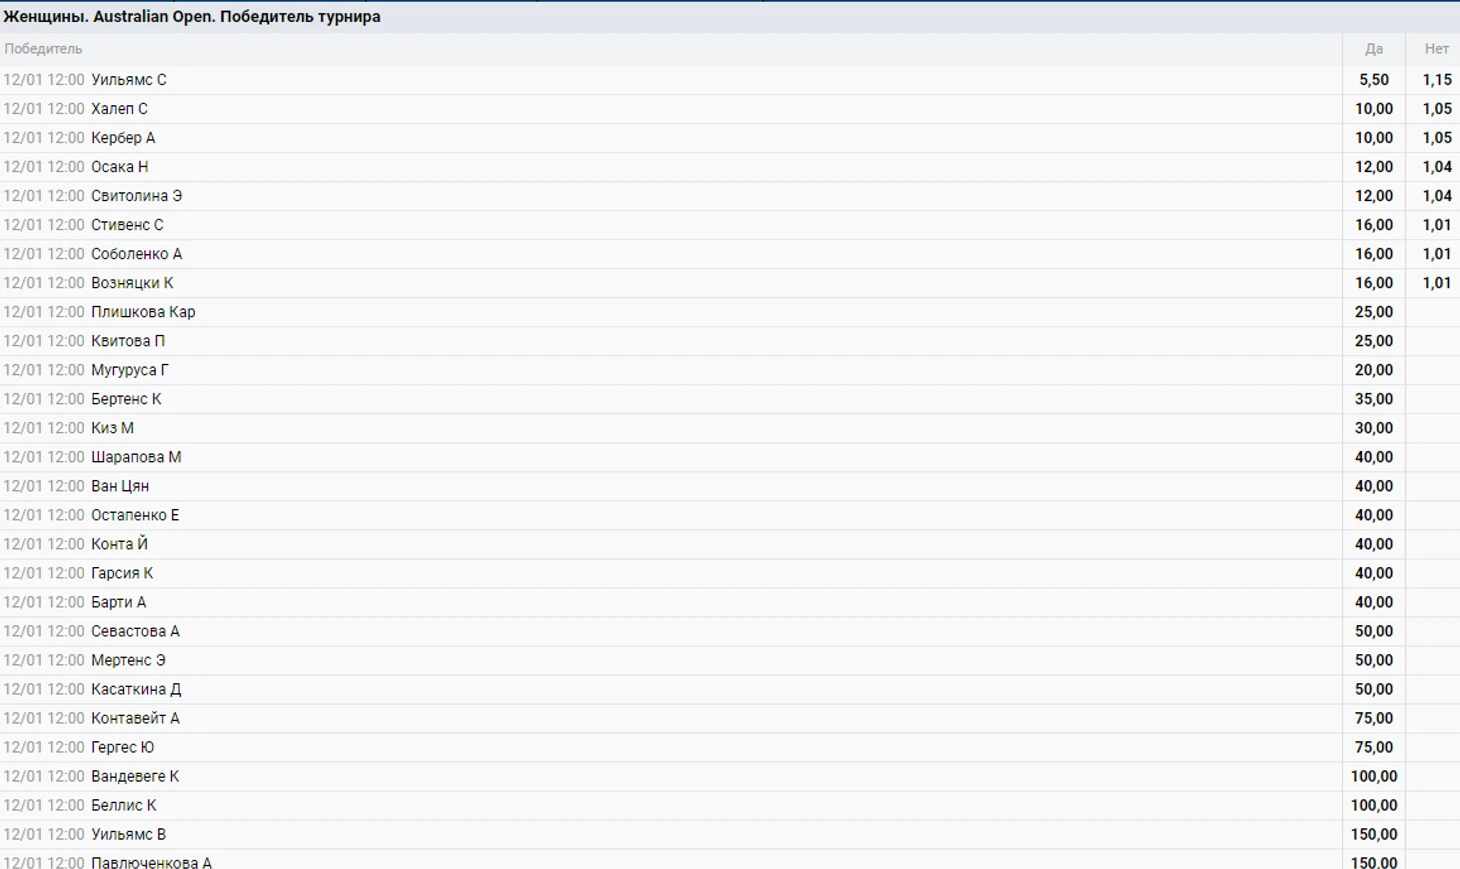Click the 1,01 Нет odds for Возняцки К
This screenshot has width=1460, height=869.
tap(1437, 283)
